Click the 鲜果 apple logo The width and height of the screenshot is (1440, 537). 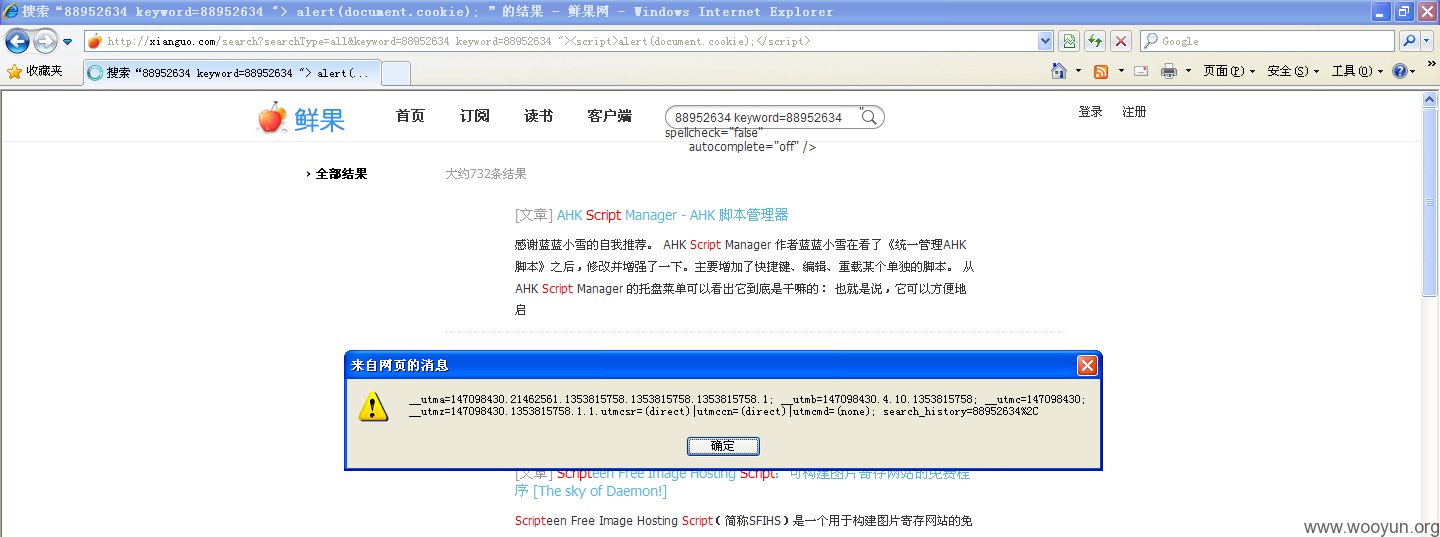(x=301, y=118)
